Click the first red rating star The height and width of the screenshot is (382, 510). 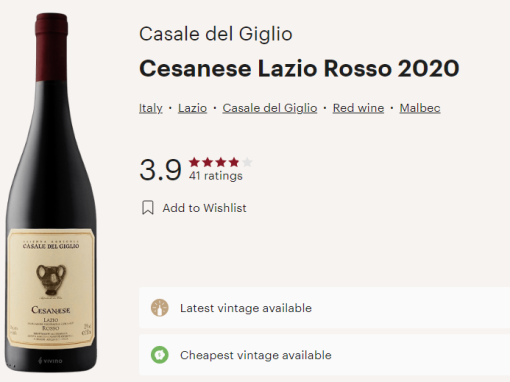coord(194,162)
